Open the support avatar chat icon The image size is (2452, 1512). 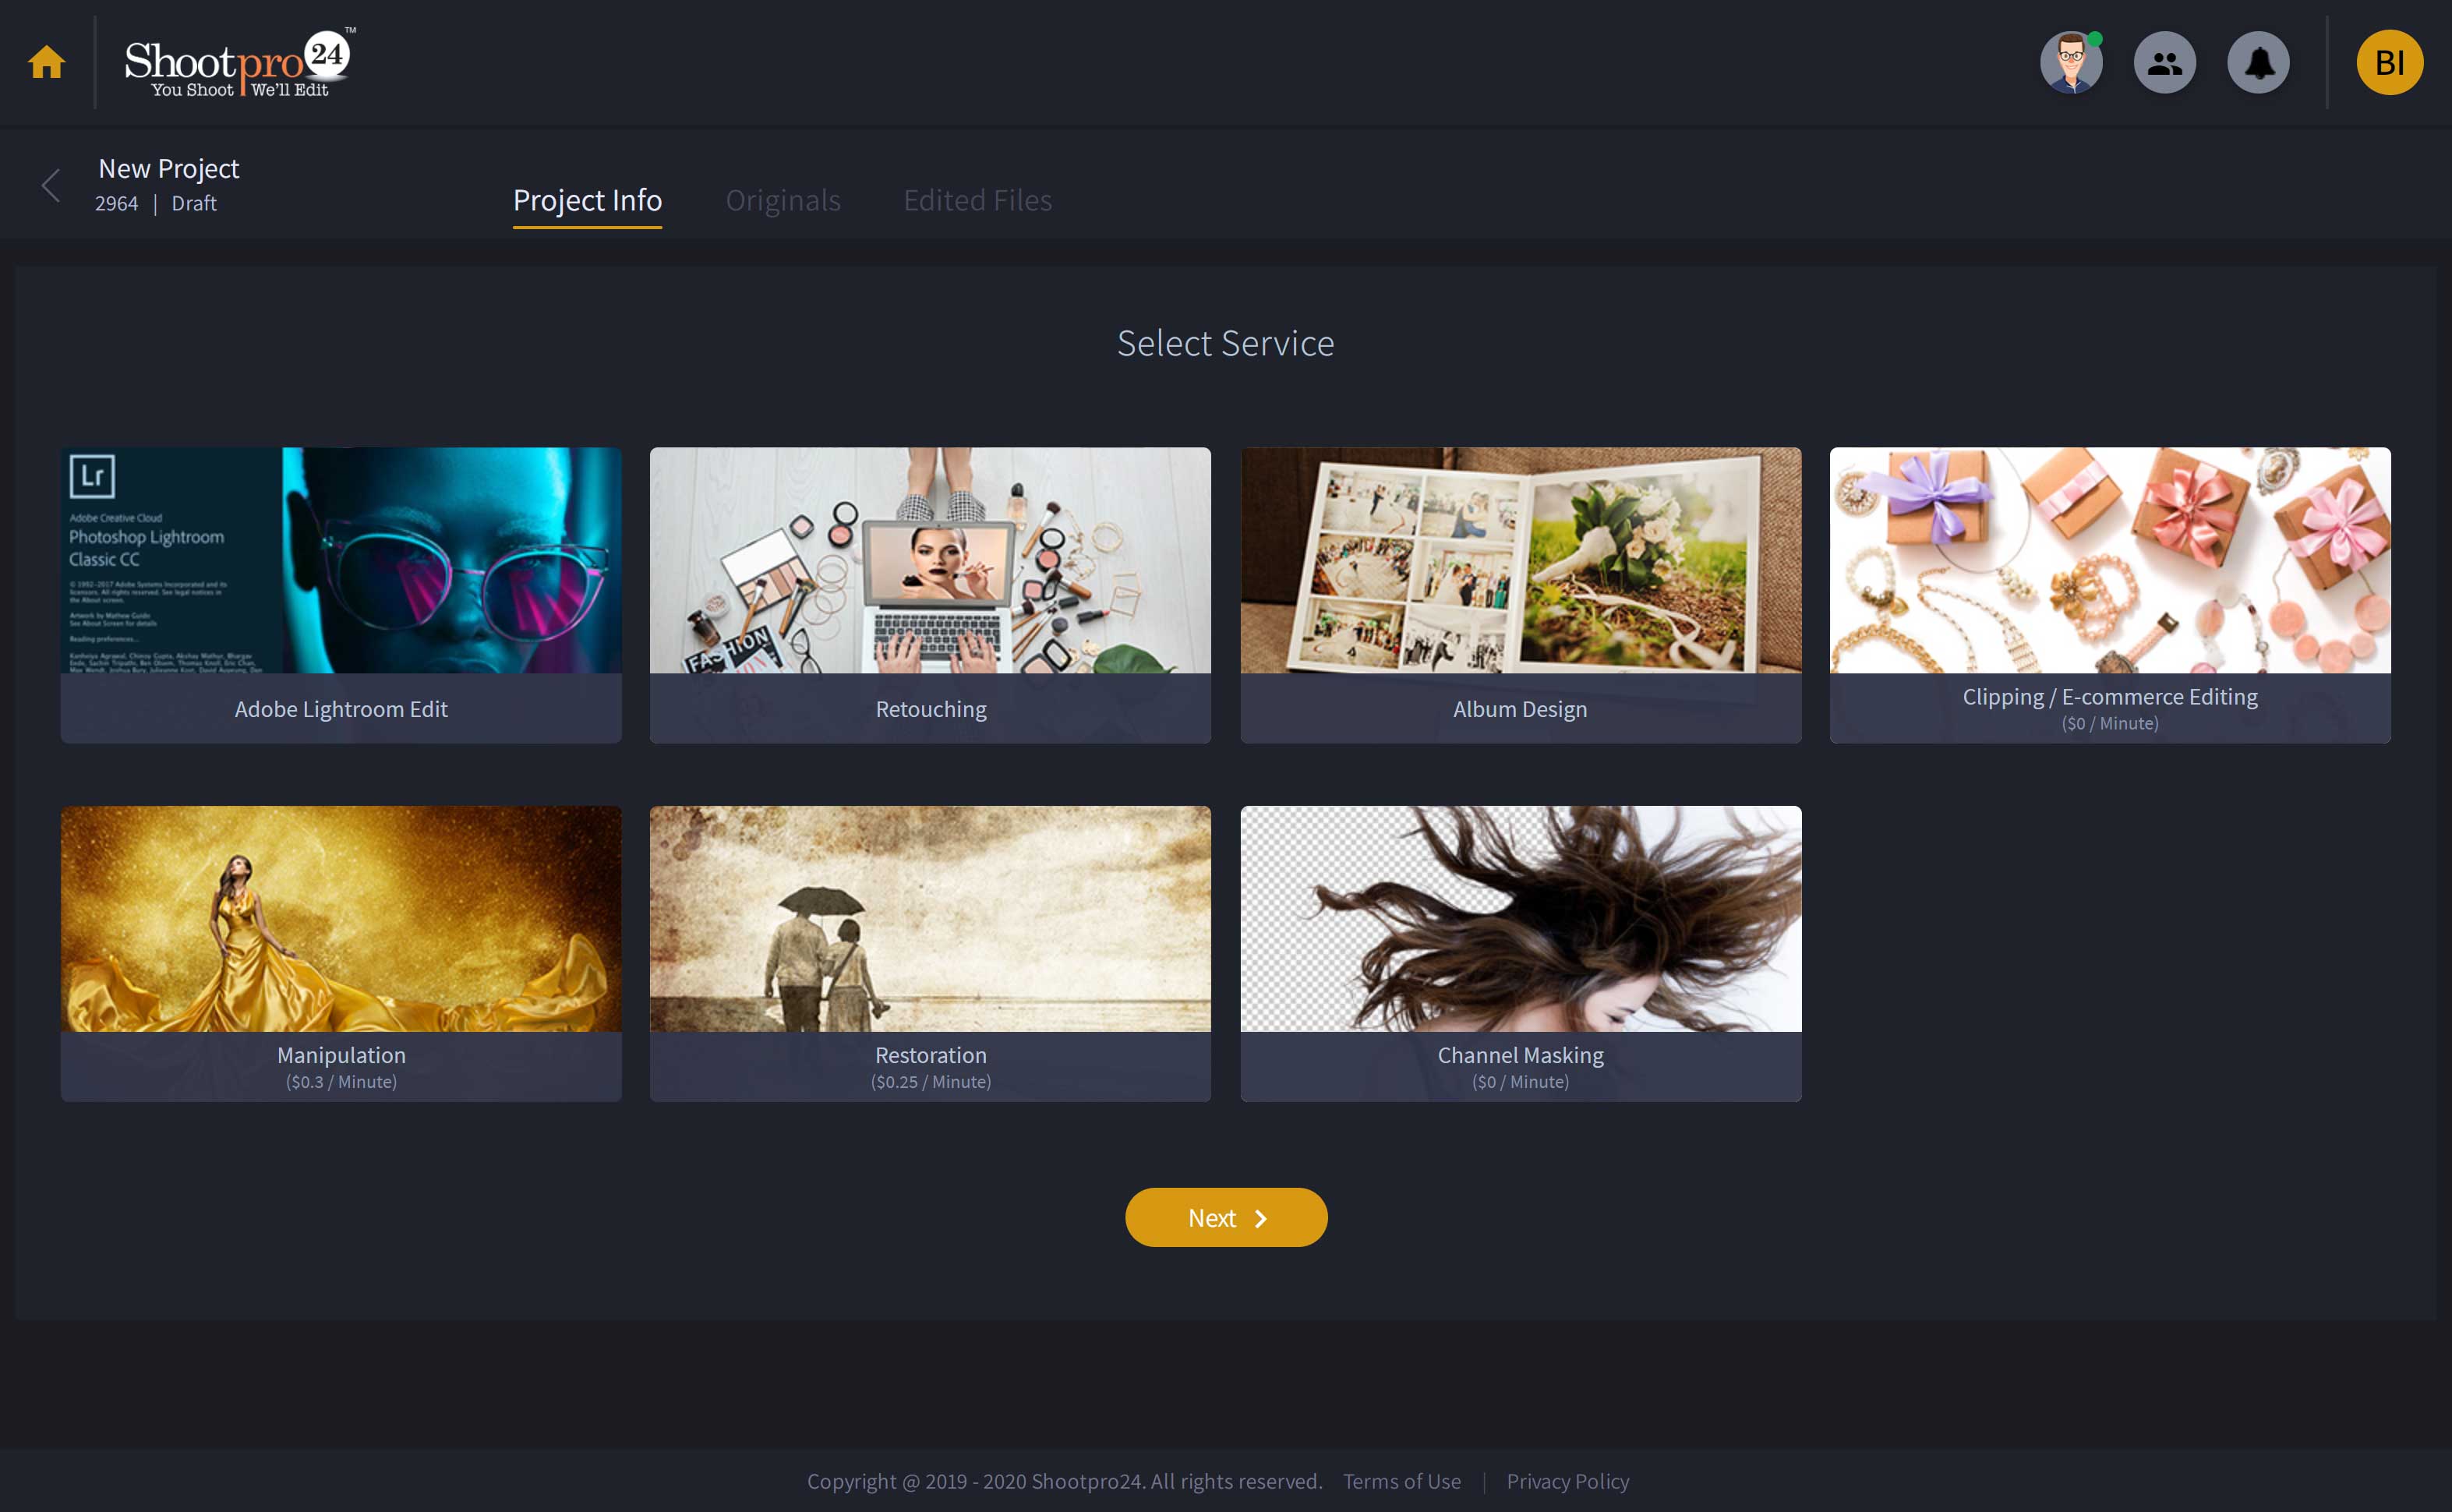2072,62
